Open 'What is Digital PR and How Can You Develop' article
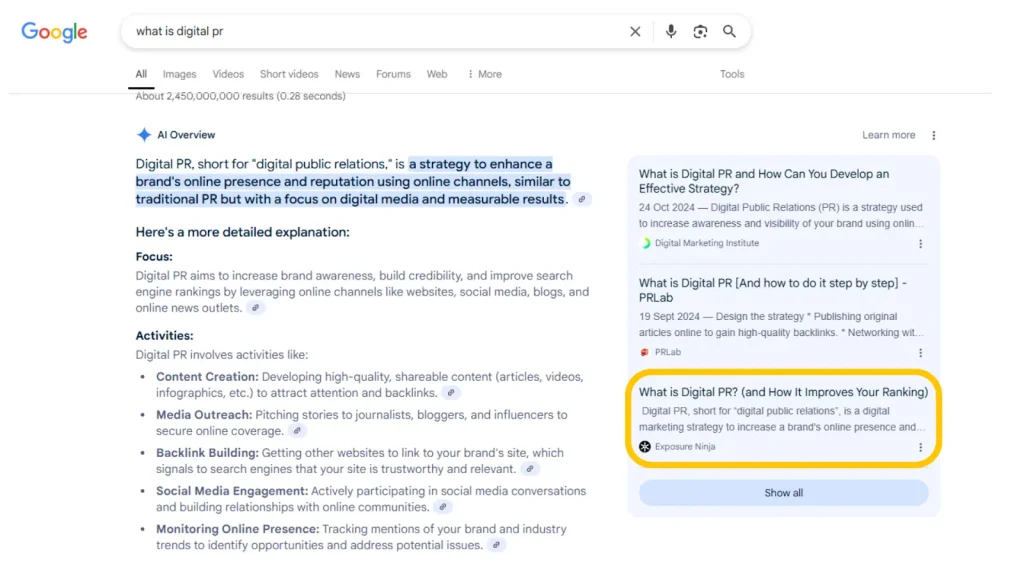This screenshot has height=576, width=1024. click(x=763, y=182)
